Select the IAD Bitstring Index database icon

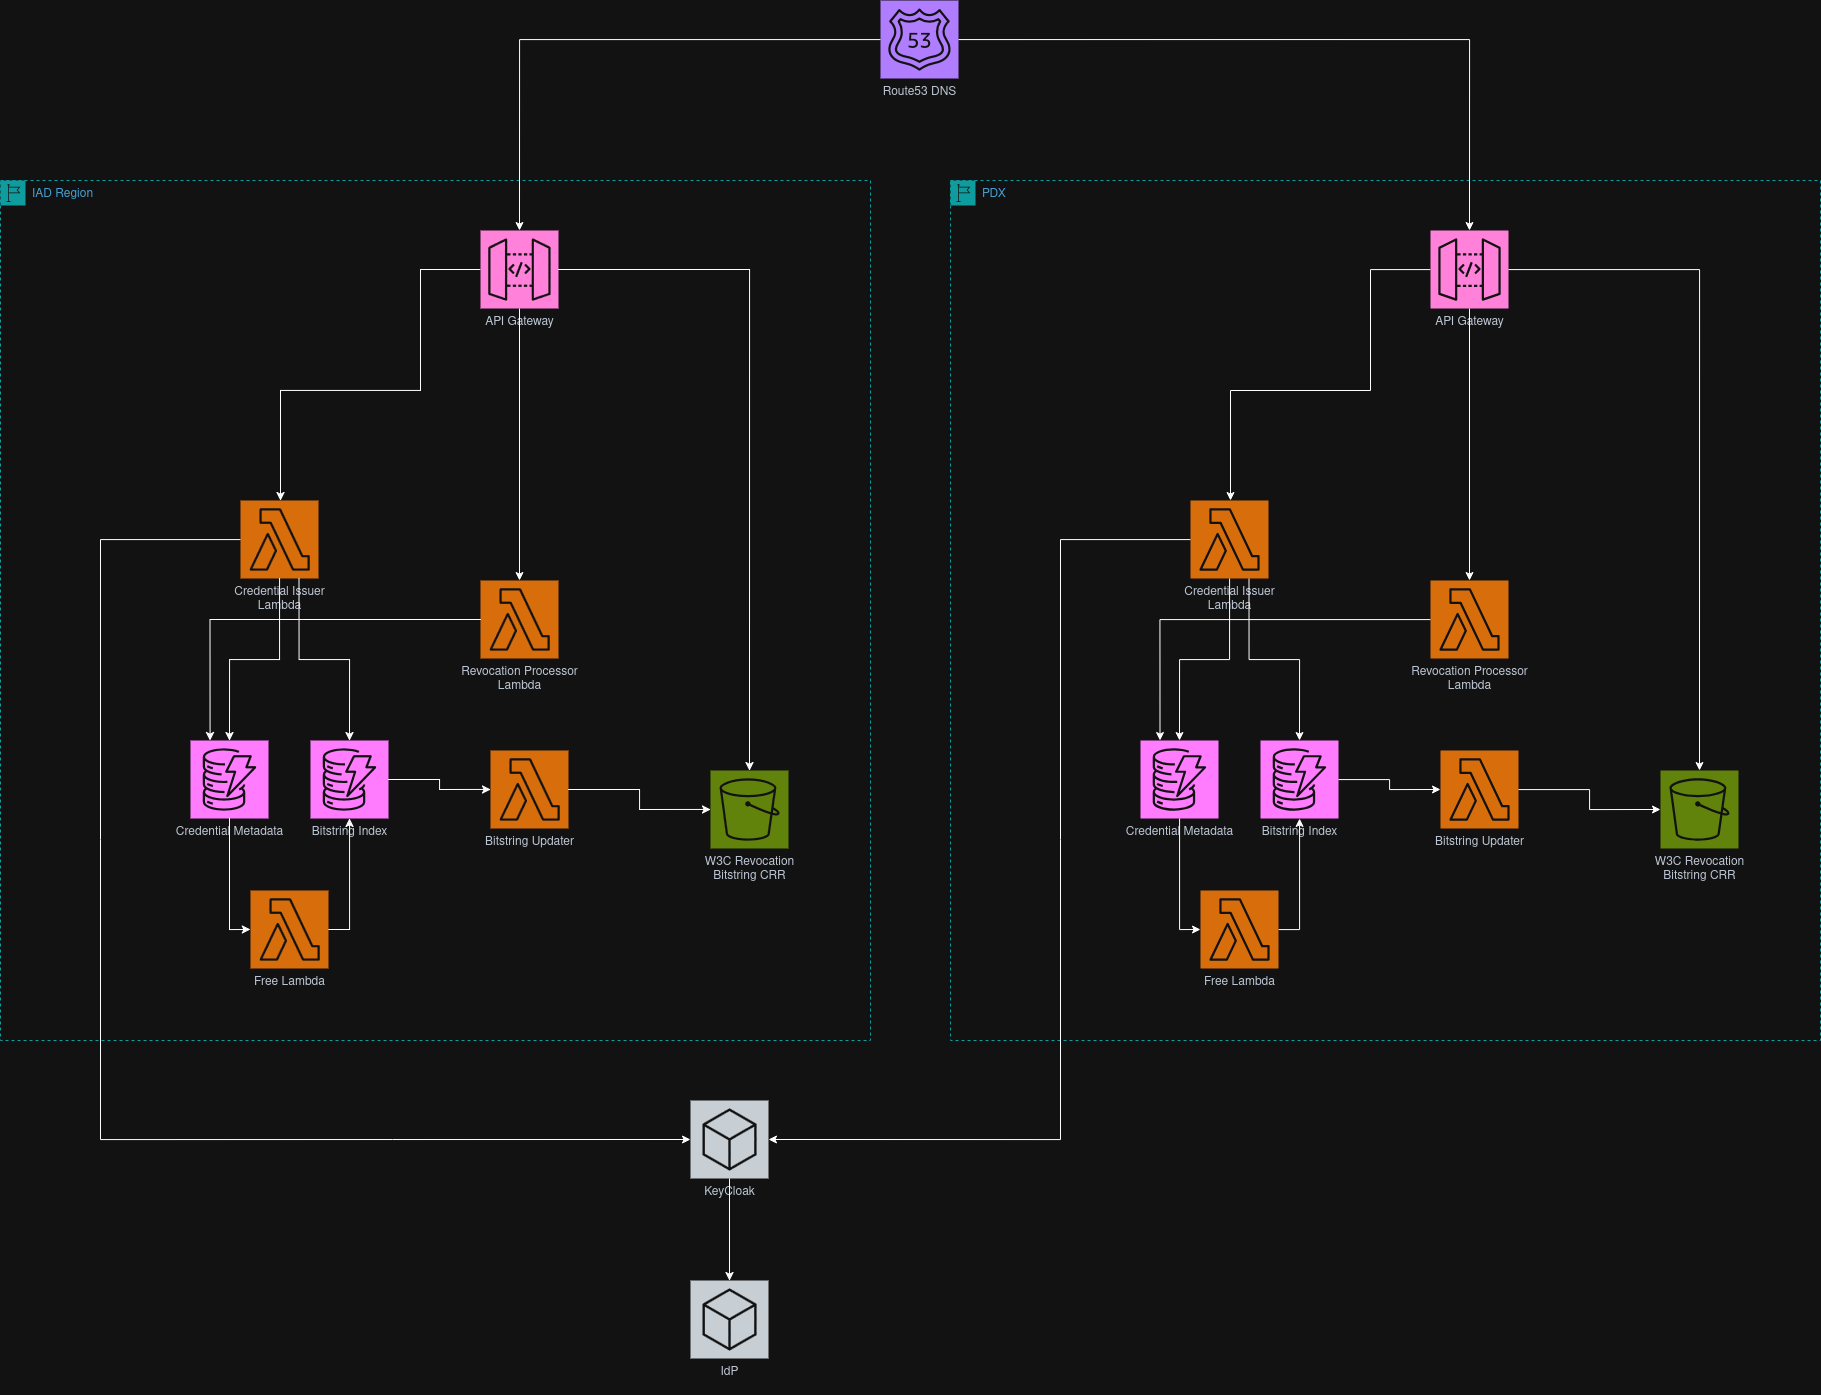coord(349,780)
